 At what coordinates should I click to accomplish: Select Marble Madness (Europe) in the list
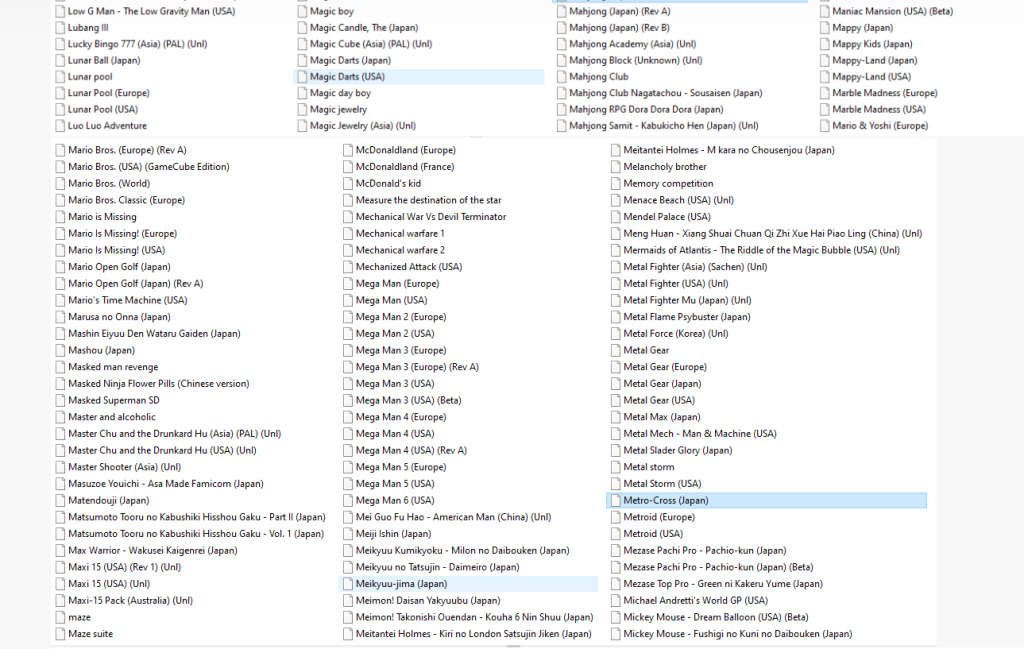[x=884, y=93]
